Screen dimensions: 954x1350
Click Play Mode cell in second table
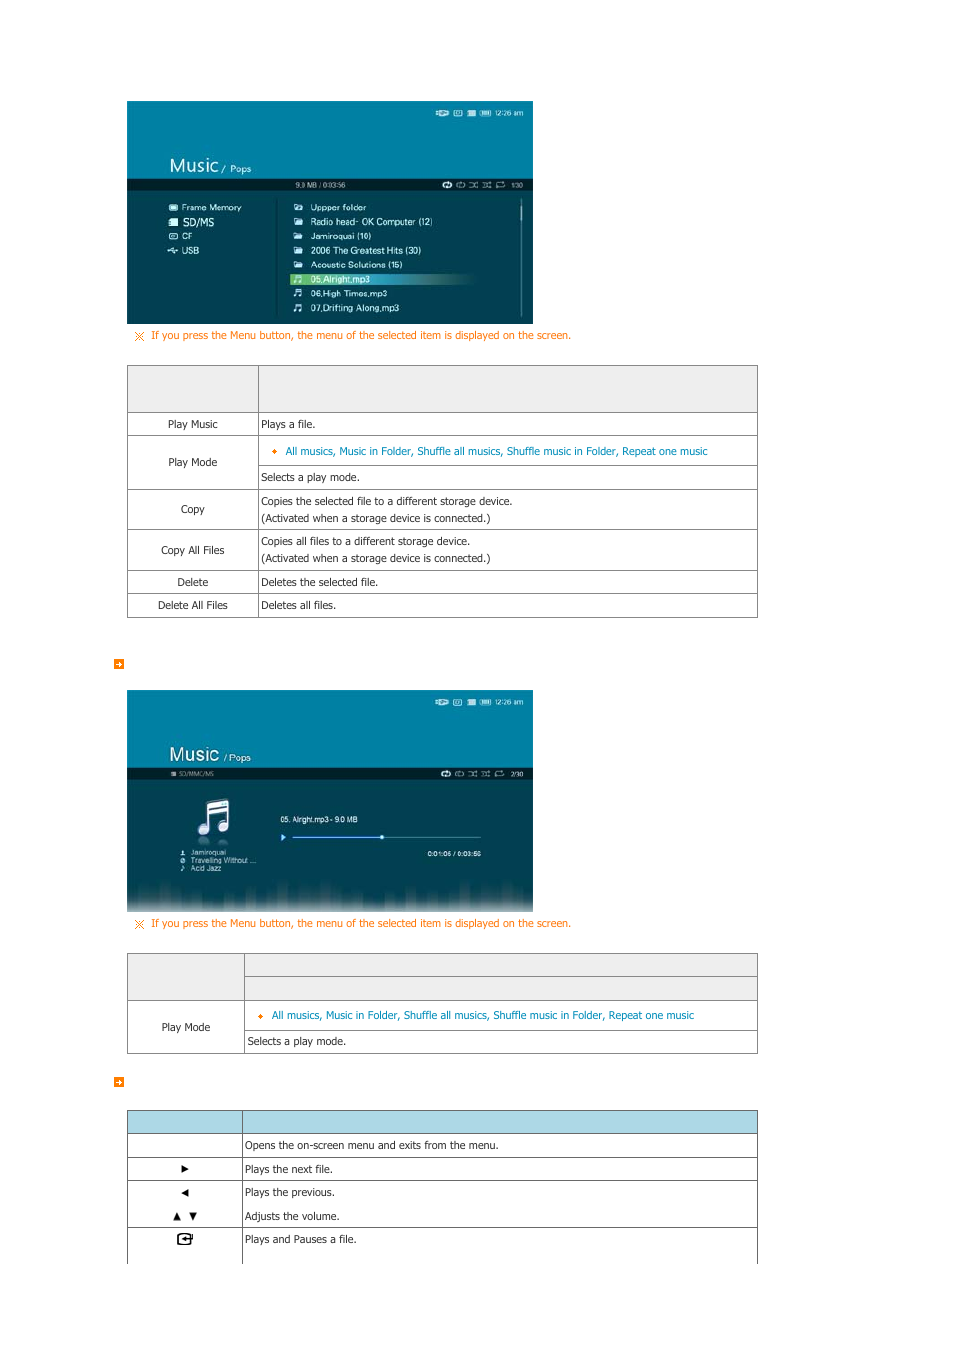coord(186,1027)
